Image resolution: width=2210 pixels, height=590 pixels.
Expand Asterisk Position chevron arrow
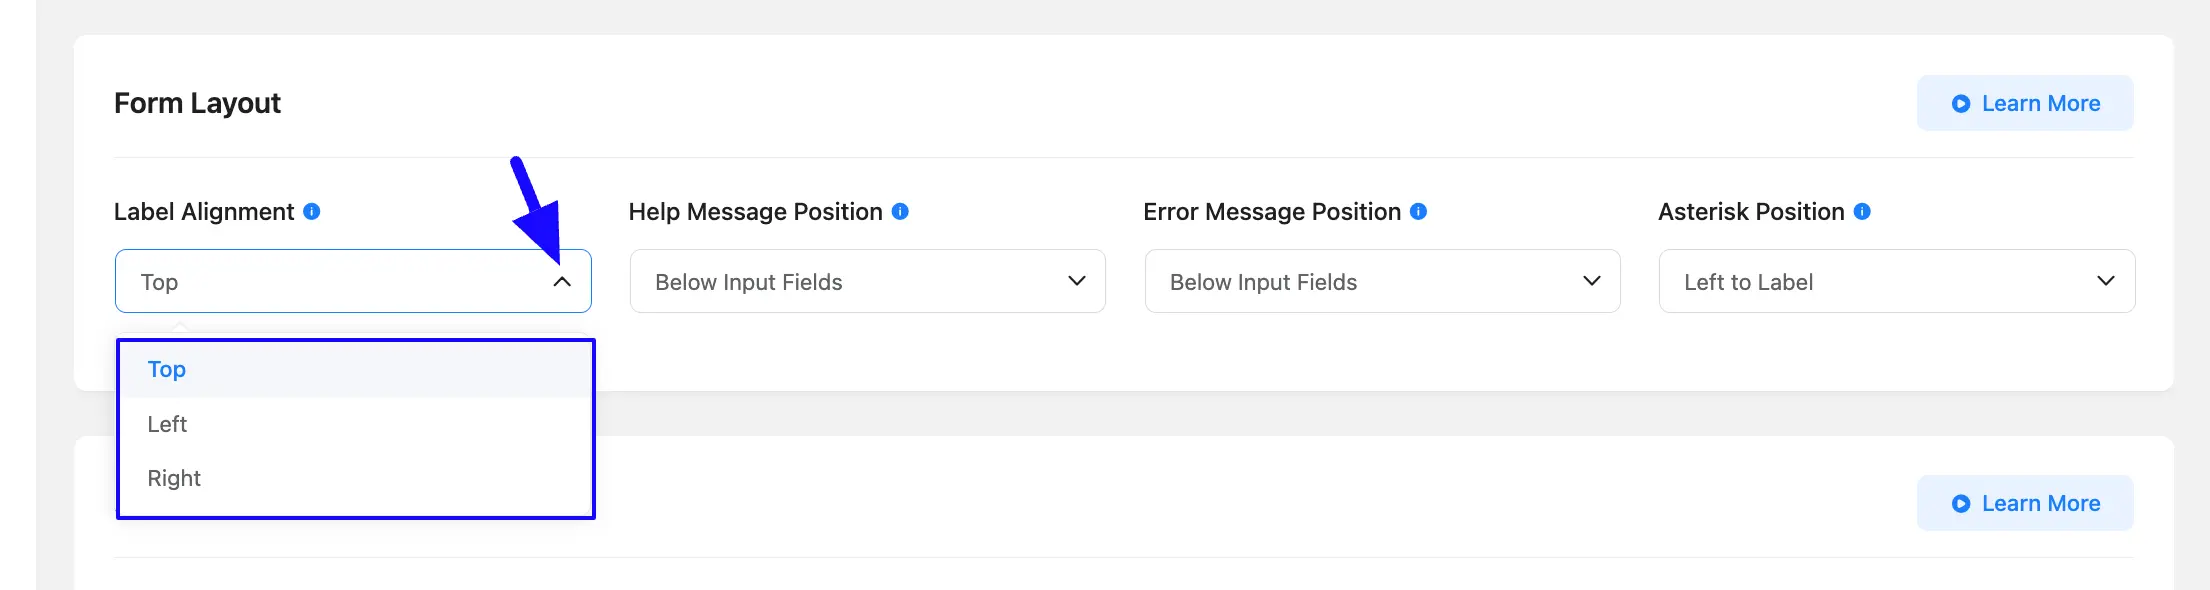point(2106,281)
